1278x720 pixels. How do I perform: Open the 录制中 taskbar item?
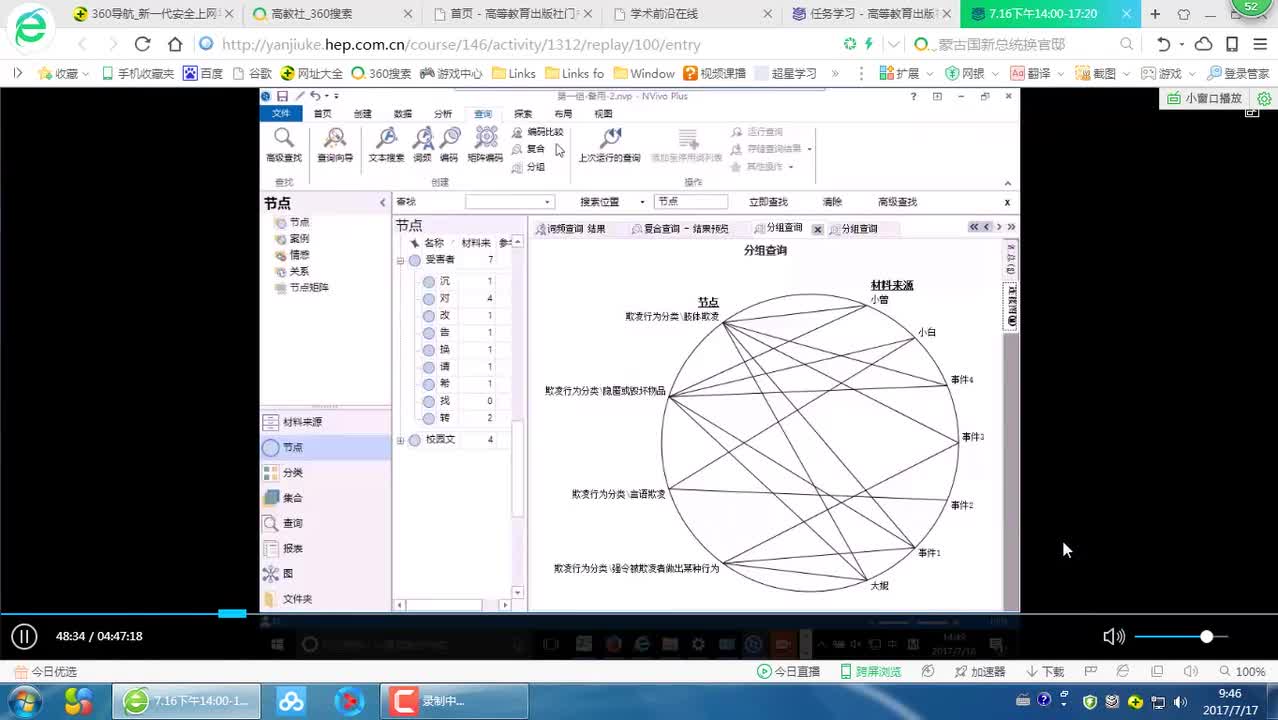[455, 701]
